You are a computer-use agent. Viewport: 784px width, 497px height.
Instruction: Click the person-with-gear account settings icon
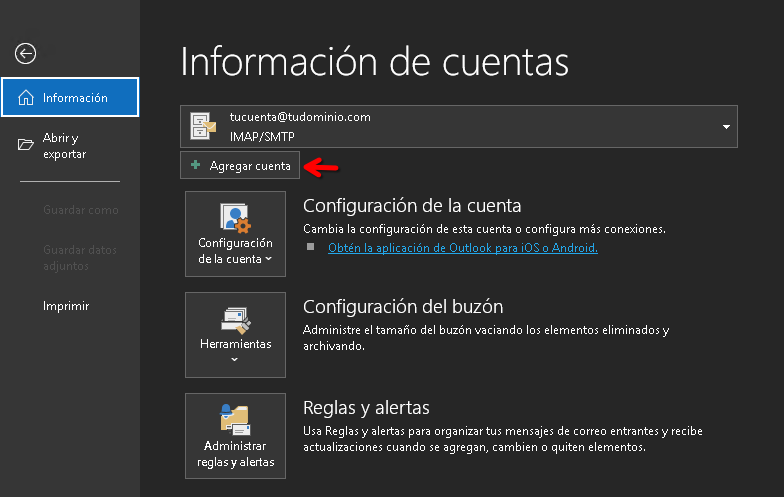click(x=235, y=217)
